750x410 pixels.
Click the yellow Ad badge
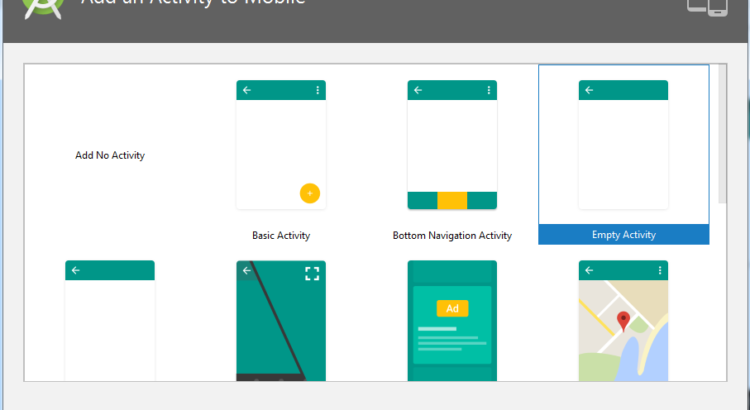(452, 308)
